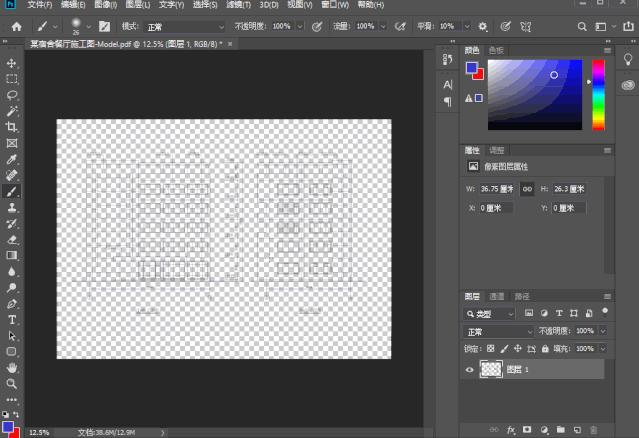
Task: Pick the Eyedropper tool
Action: (12, 159)
